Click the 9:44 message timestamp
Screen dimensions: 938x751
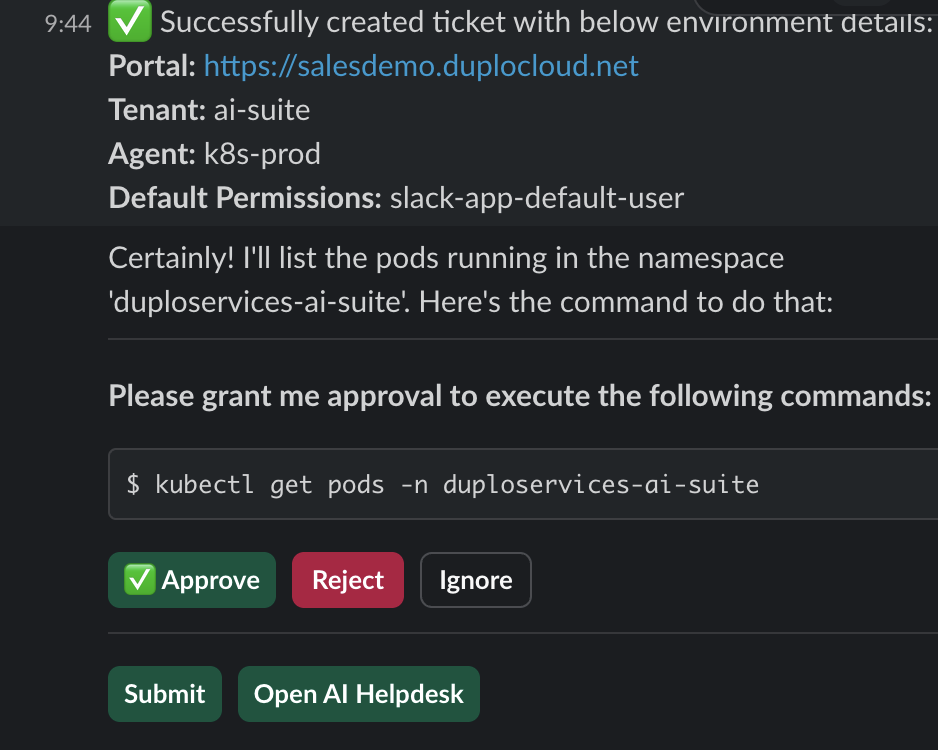(68, 25)
